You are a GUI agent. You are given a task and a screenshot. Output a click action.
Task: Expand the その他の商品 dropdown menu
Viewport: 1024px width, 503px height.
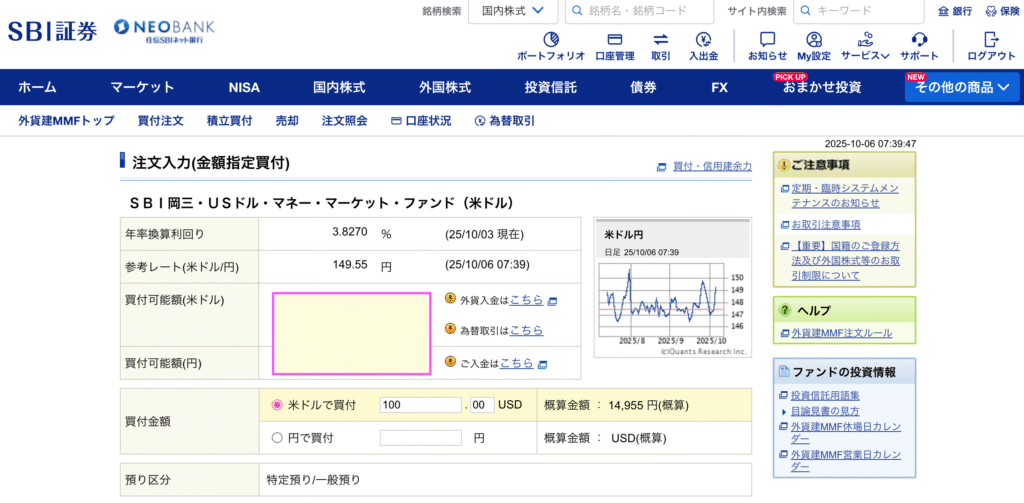click(962, 87)
